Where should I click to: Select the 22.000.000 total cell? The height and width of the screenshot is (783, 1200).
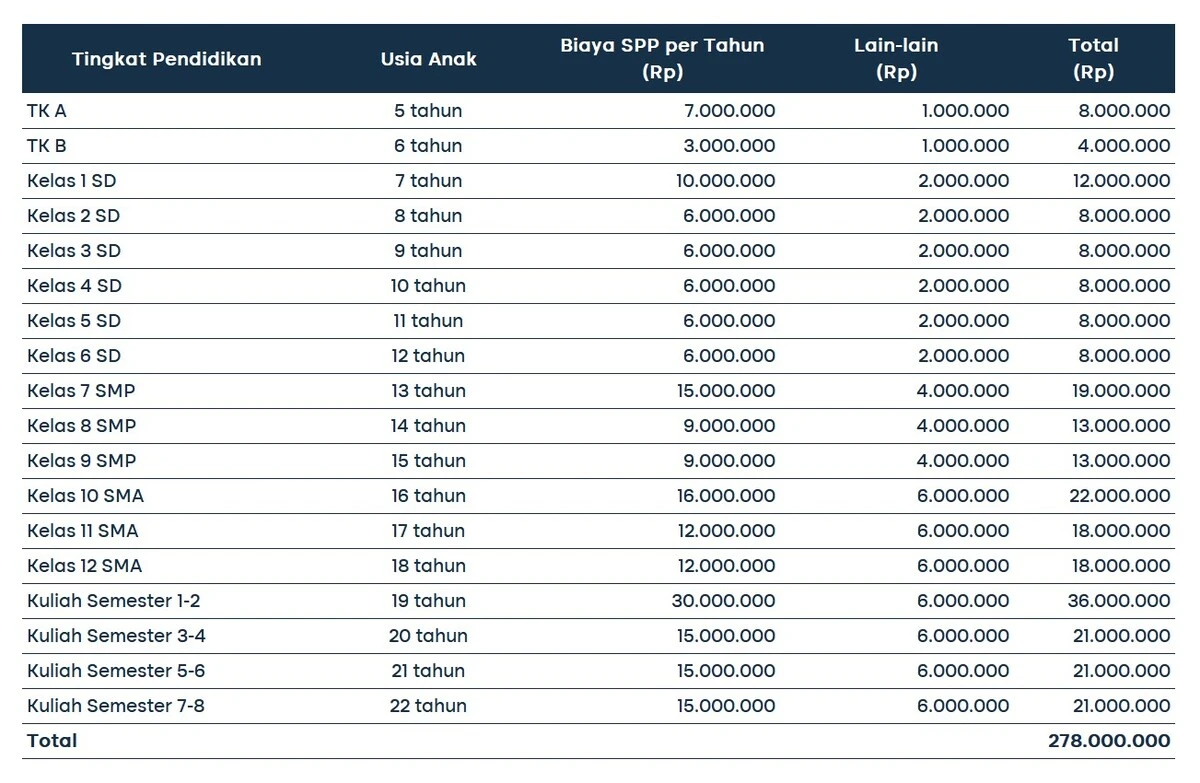pyautogui.click(x=1121, y=496)
